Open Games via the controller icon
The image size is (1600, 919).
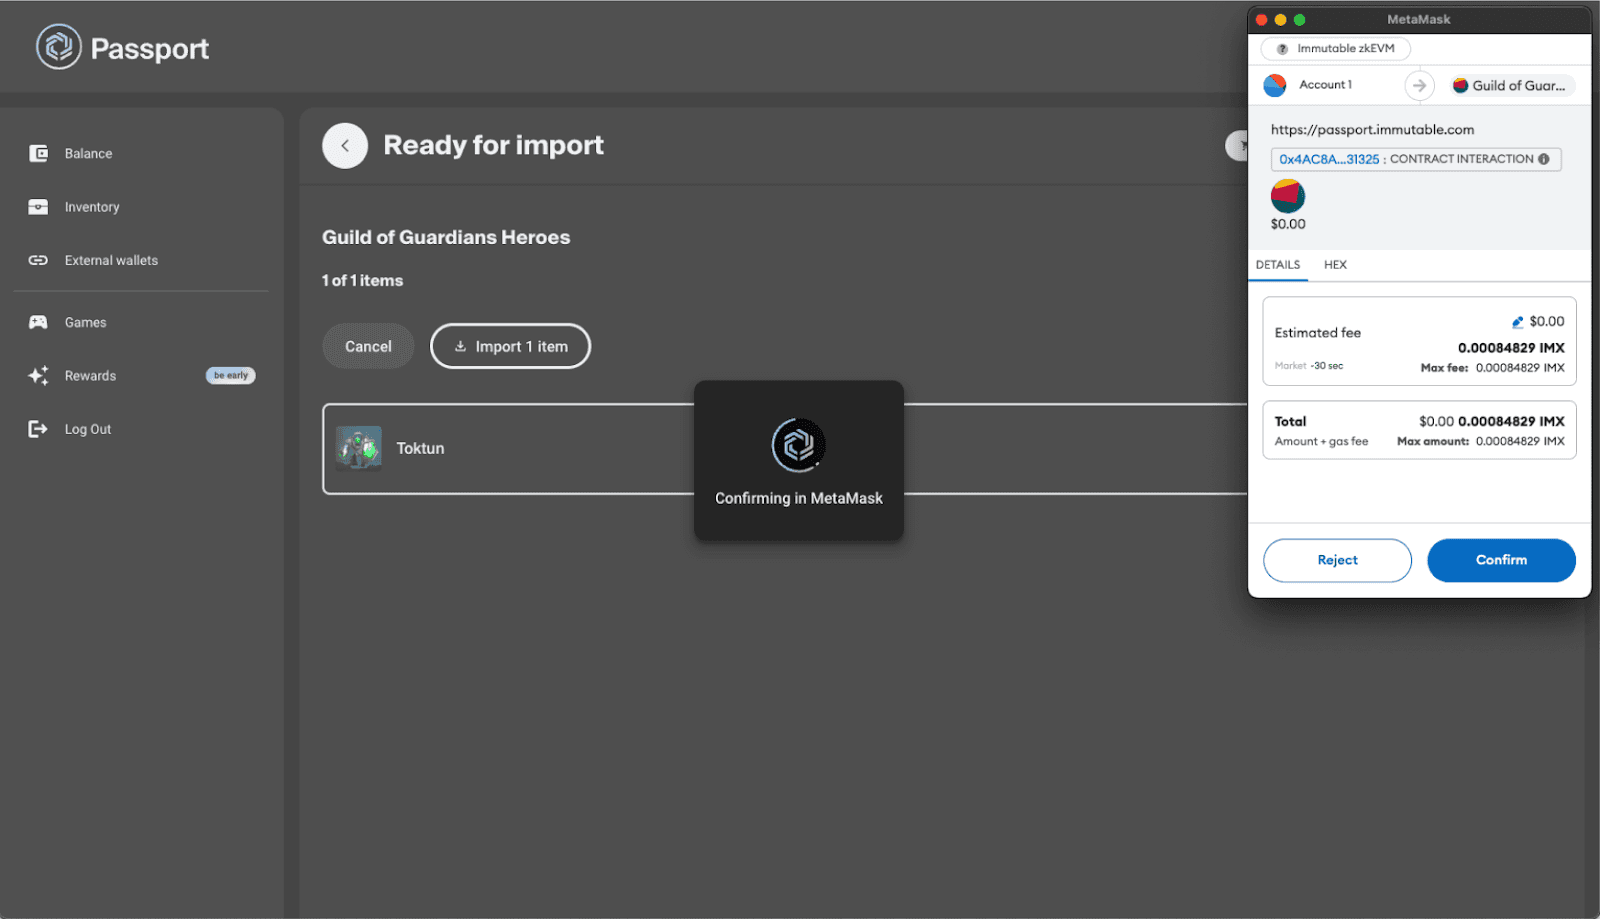pos(38,322)
